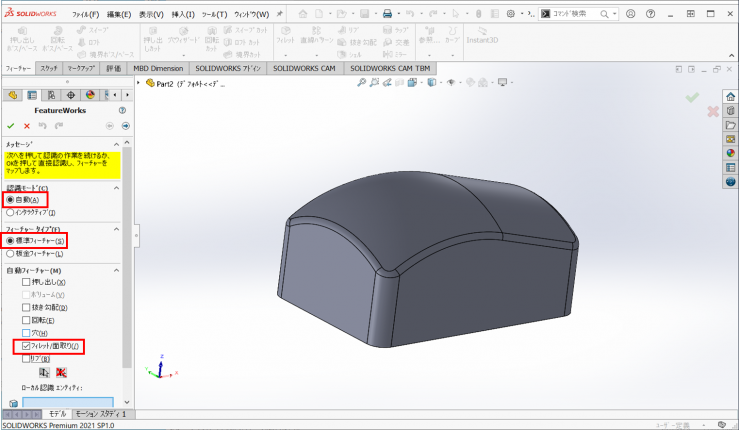This screenshot has width=739, height=430.
Task: Open the DimXpert crosshair manager tab
Action: [70, 94]
